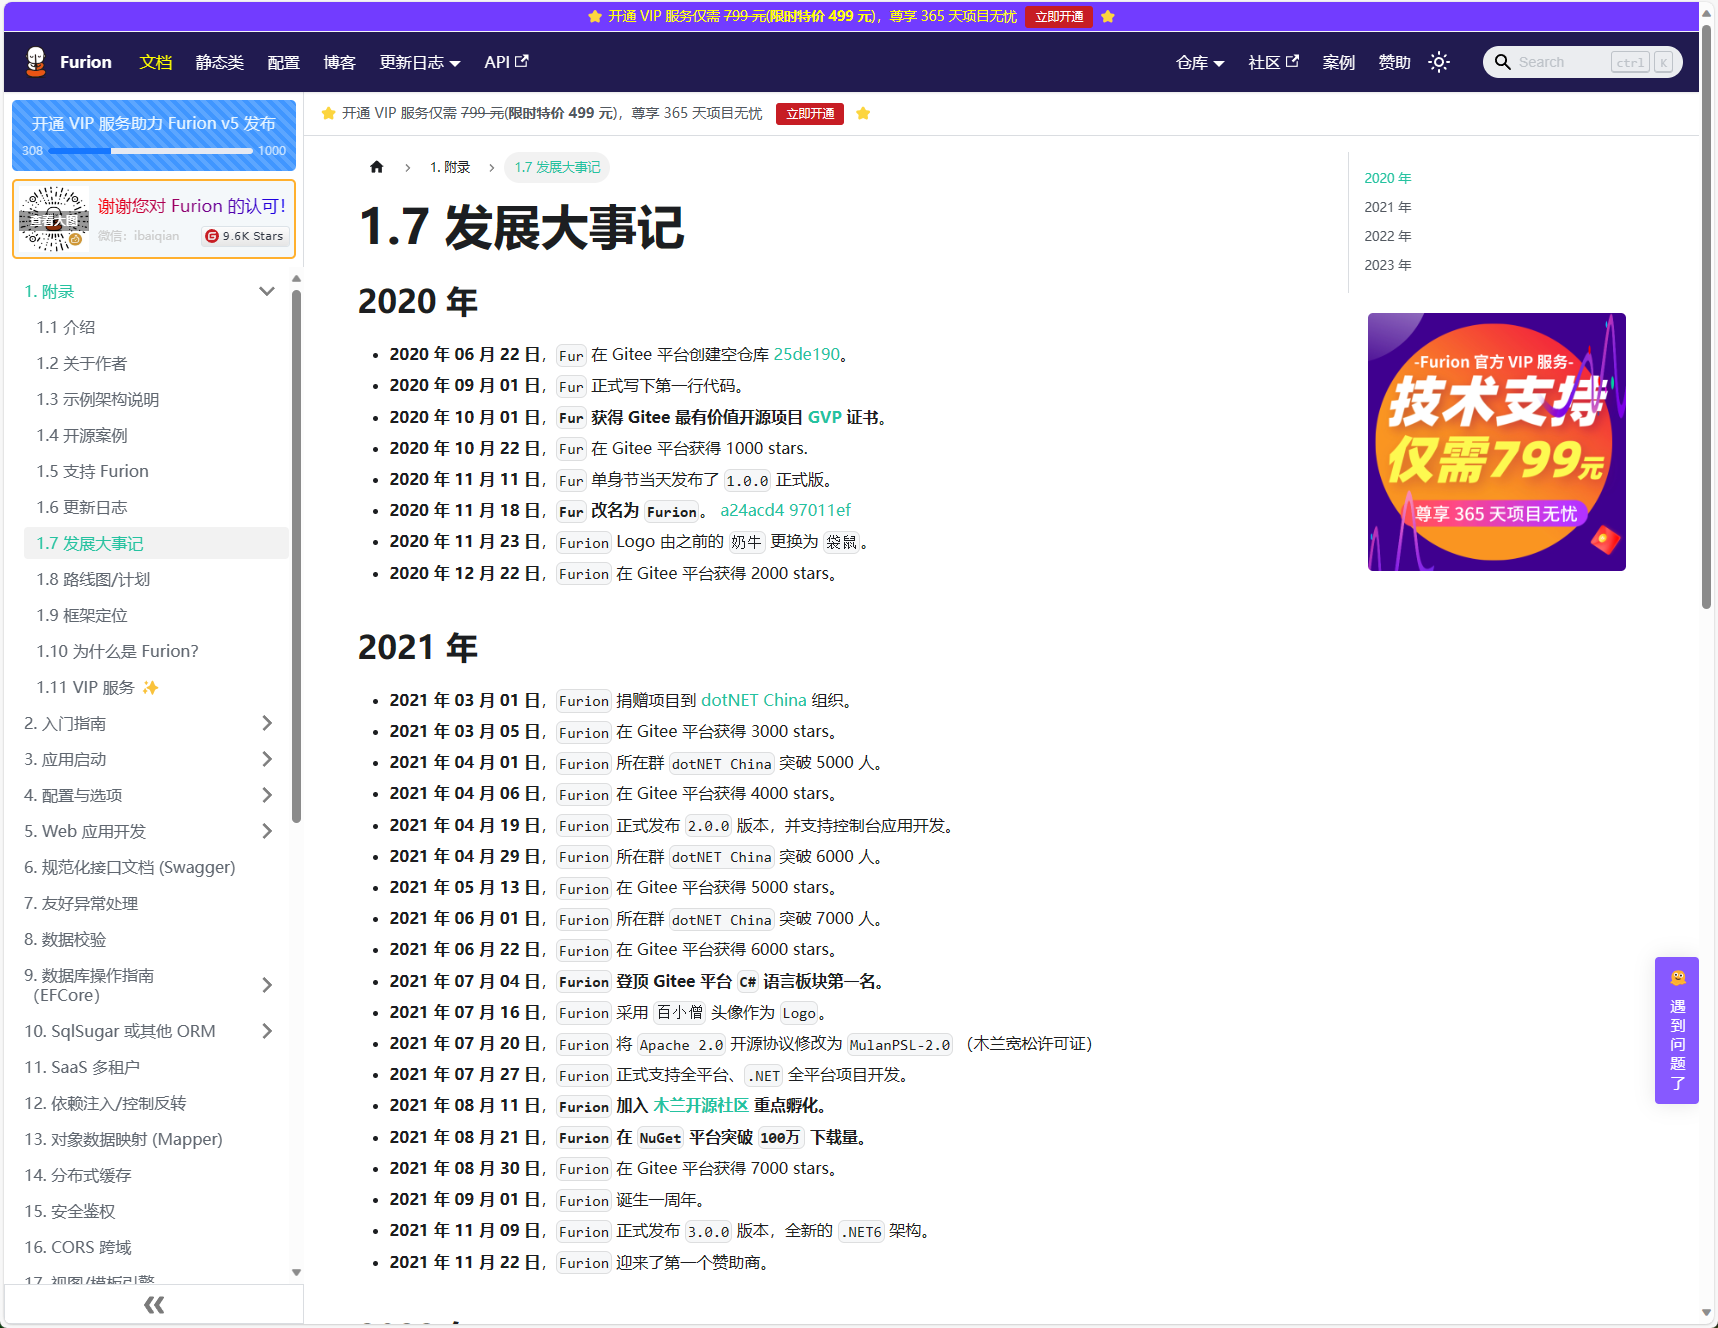Click the 9.6K Stars Gitee badge
Image resolution: width=1718 pixels, height=1328 pixels.
click(x=245, y=236)
